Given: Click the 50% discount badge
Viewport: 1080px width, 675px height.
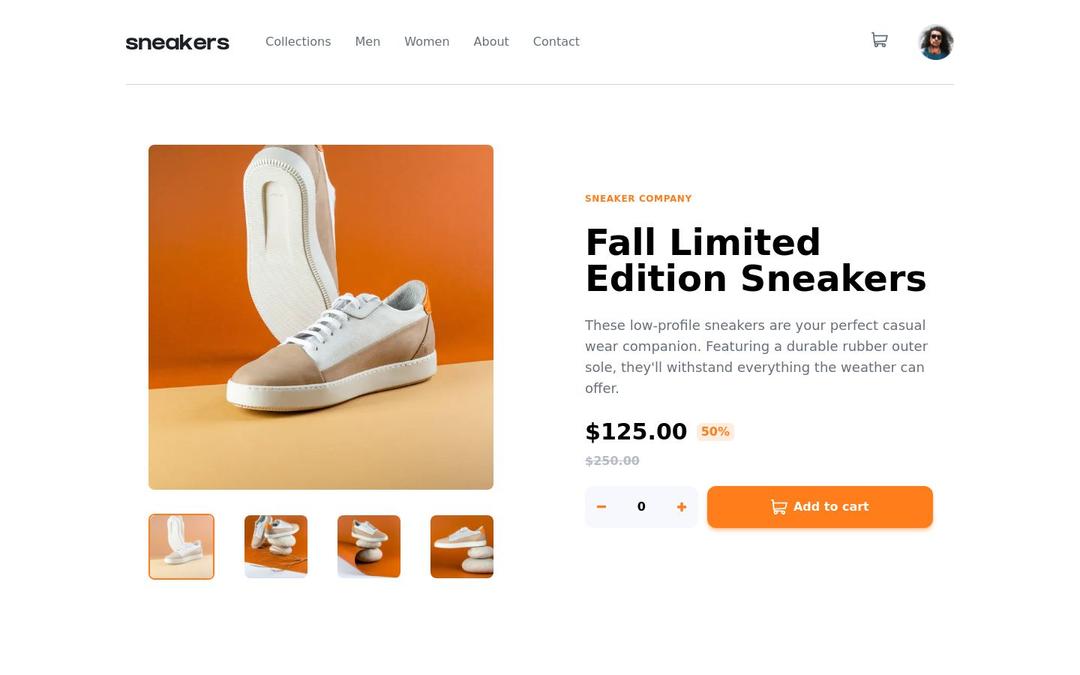Looking at the screenshot, I should (715, 432).
